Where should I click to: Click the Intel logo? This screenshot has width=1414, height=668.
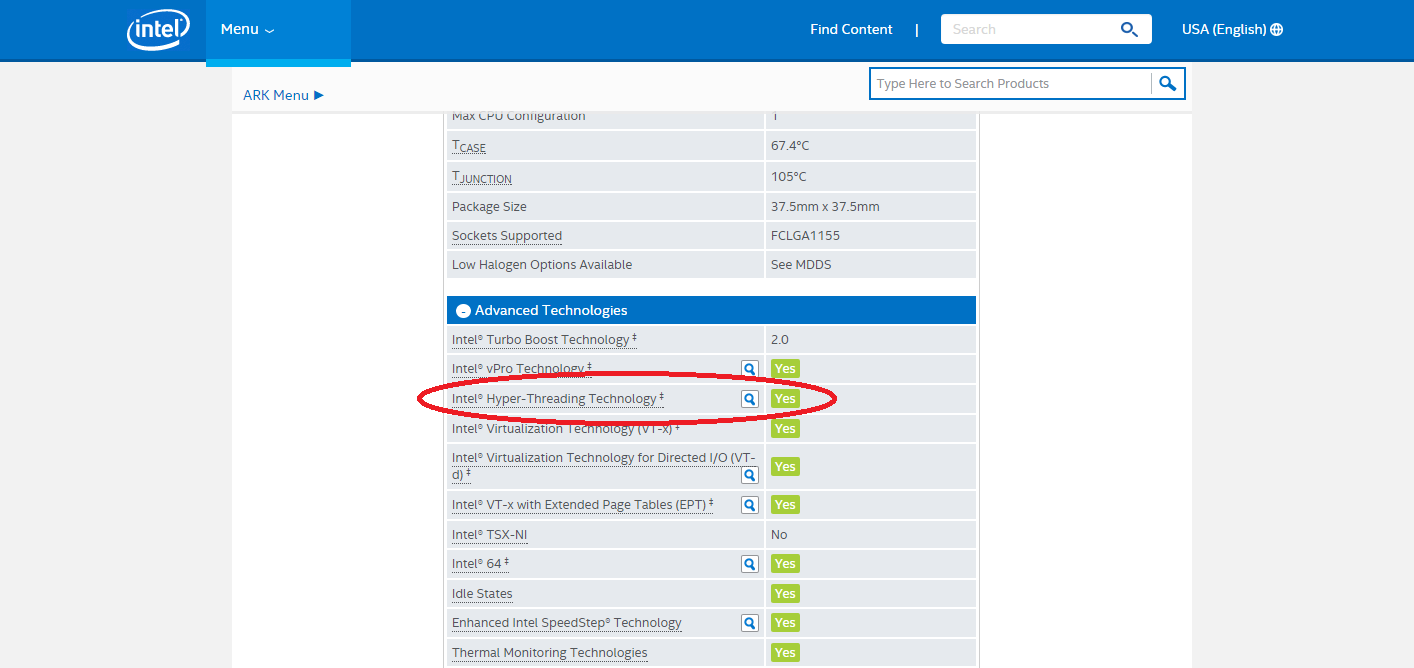click(158, 30)
